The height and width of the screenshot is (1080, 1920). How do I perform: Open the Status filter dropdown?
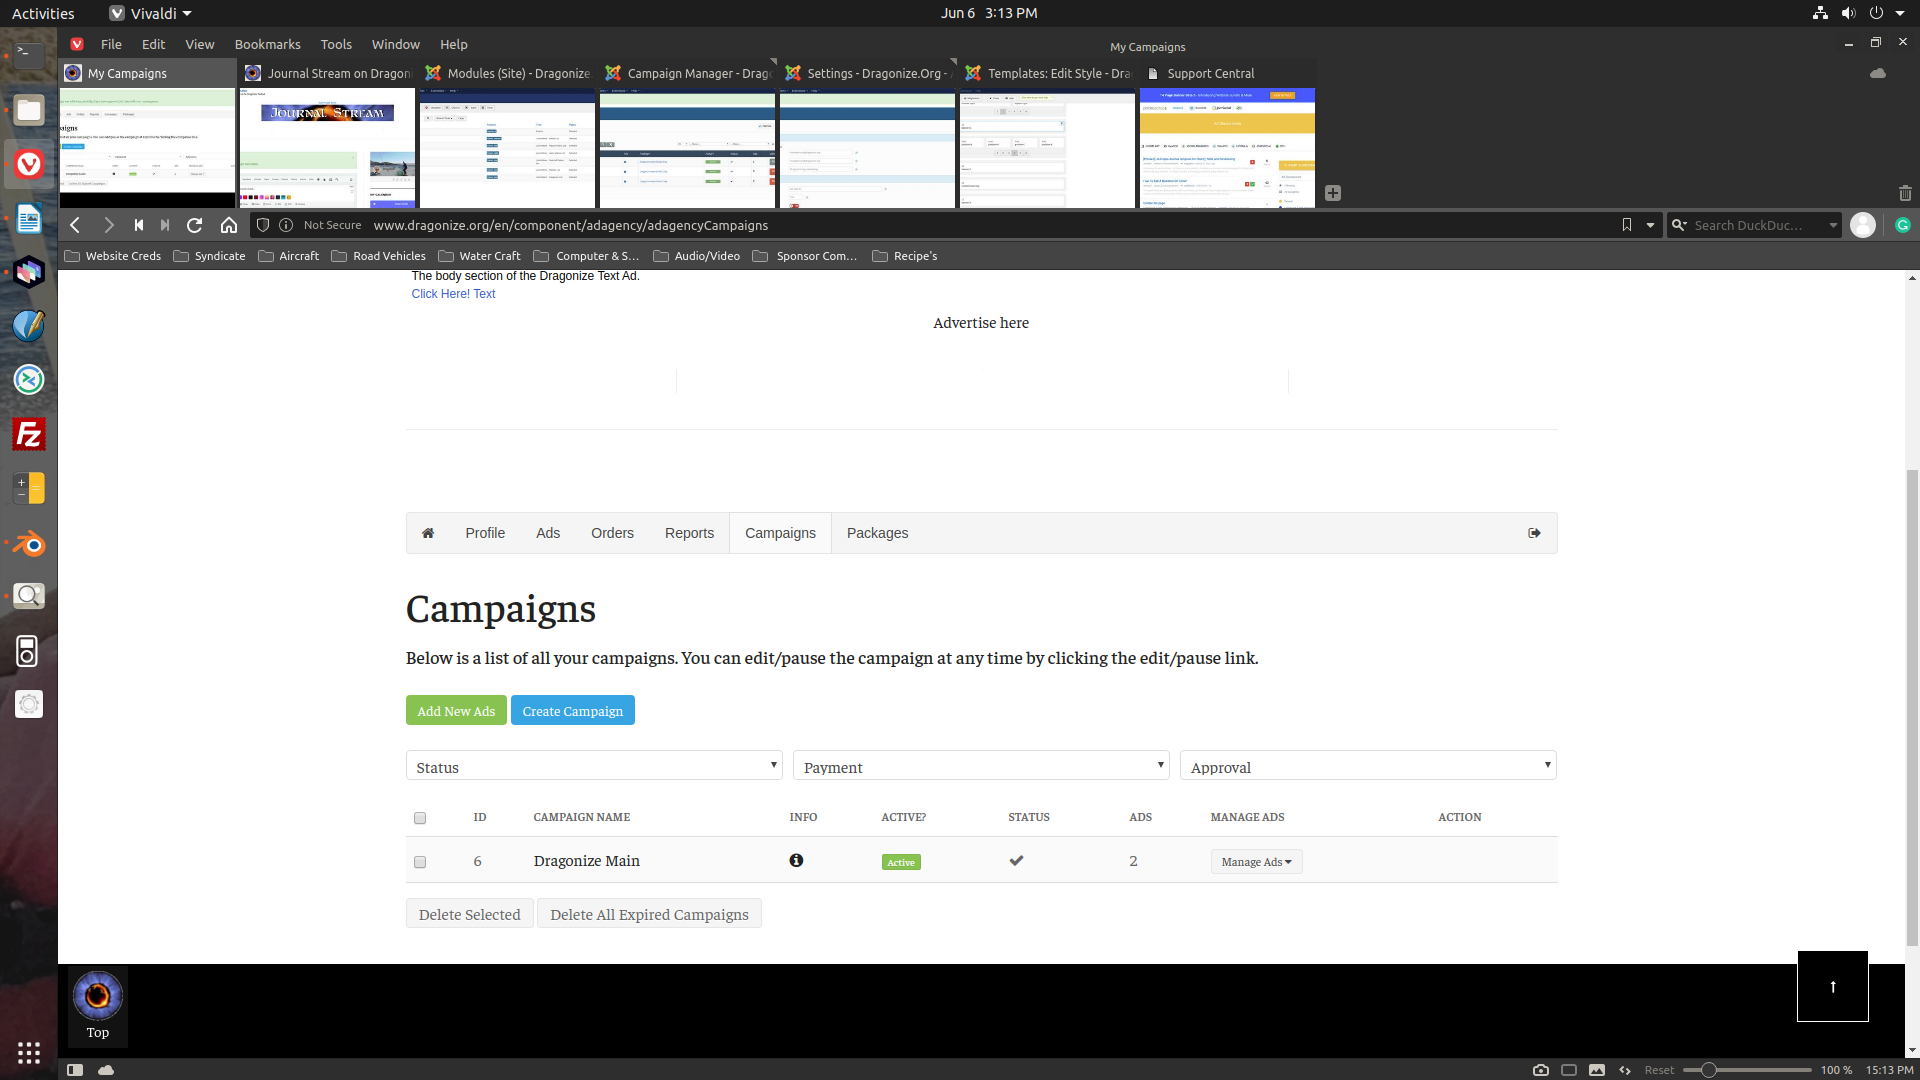594,766
